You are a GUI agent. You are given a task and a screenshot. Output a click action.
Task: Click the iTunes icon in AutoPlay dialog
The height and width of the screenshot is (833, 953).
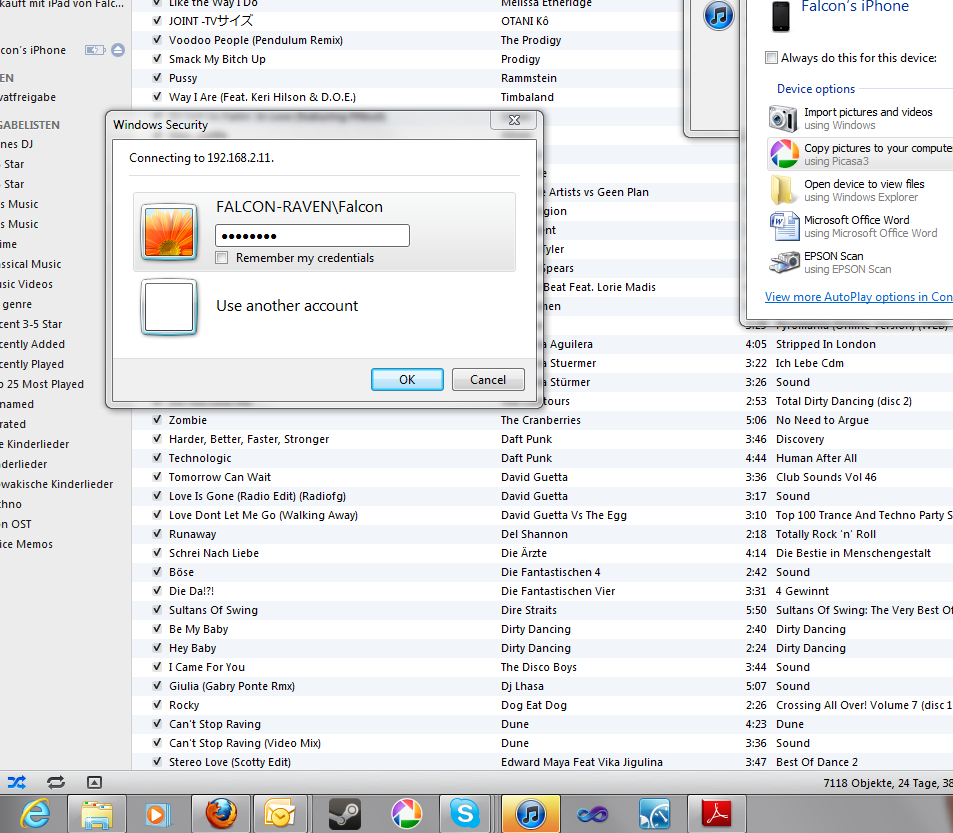point(718,15)
